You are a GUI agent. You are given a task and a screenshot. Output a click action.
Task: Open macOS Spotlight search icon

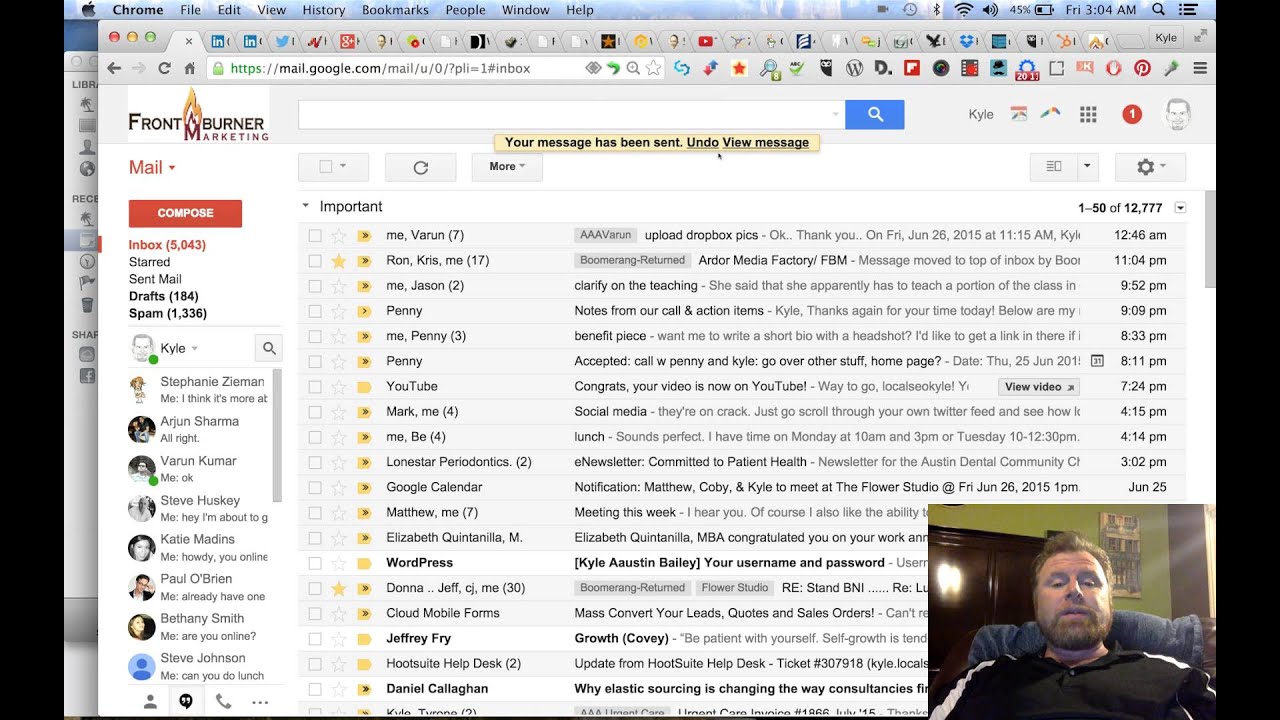tap(1159, 9)
